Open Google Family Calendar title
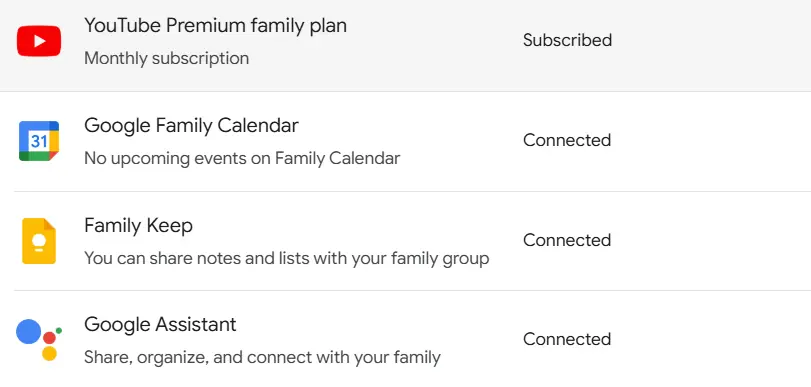The width and height of the screenshot is (811, 387). pyautogui.click(x=191, y=125)
